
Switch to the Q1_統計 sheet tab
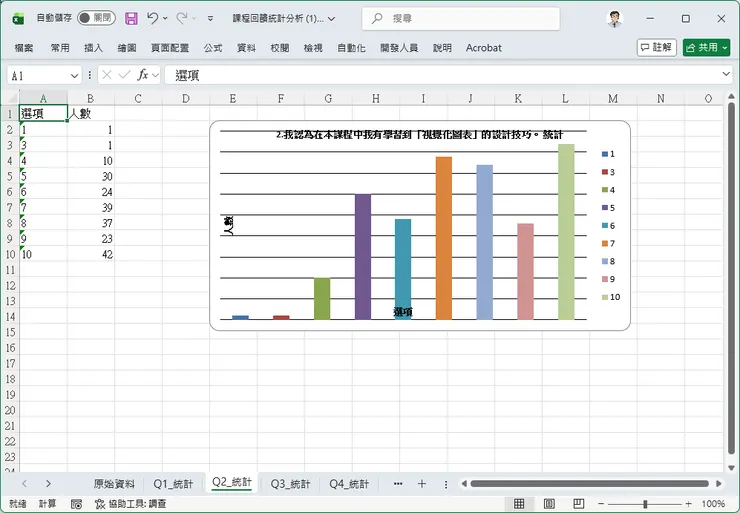[x=173, y=484]
